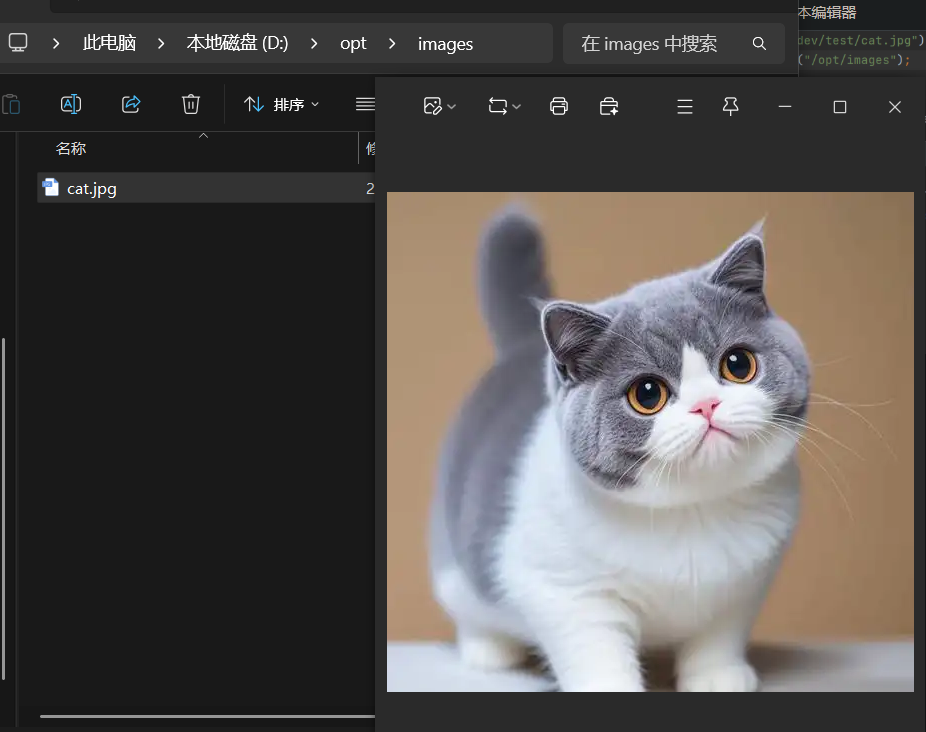This screenshot has width=926, height=732.
Task: Open the See more menu in Photos
Action: [684, 106]
